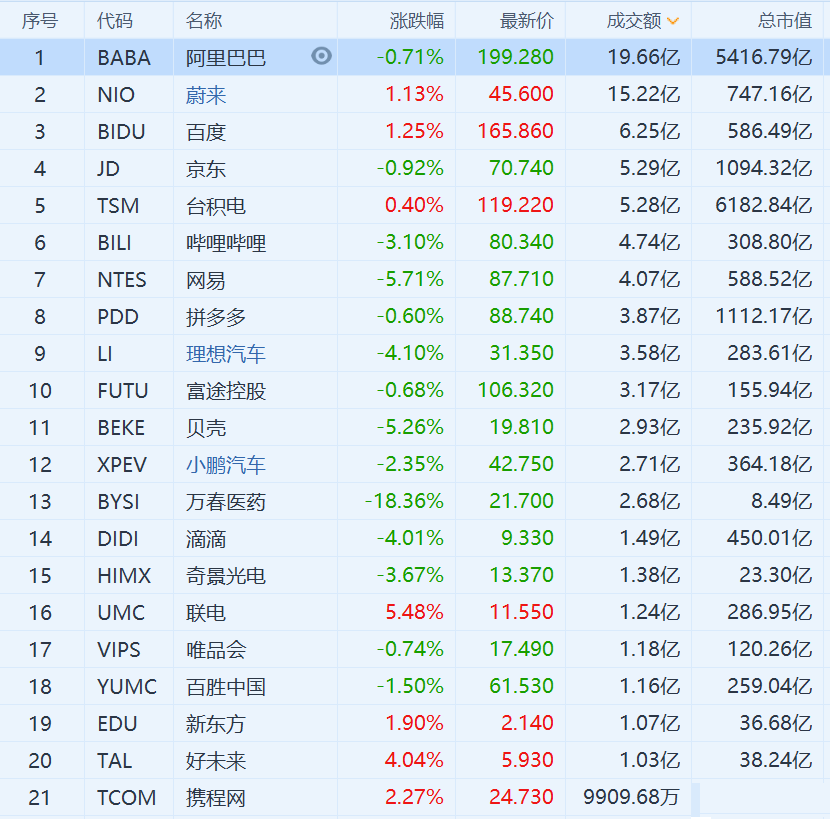Click stock name 奇景光电
Screen dimensions: 830x819
coord(226,575)
